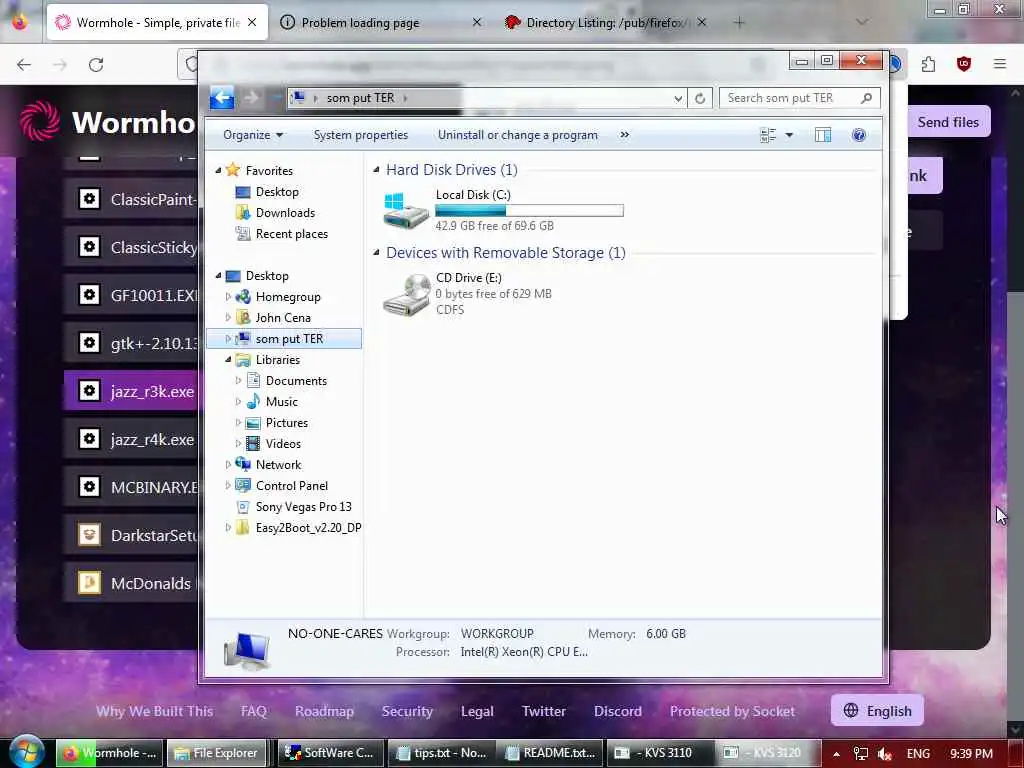Switch to the Wormhole browser tab
The width and height of the screenshot is (1024, 768).
click(157, 22)
